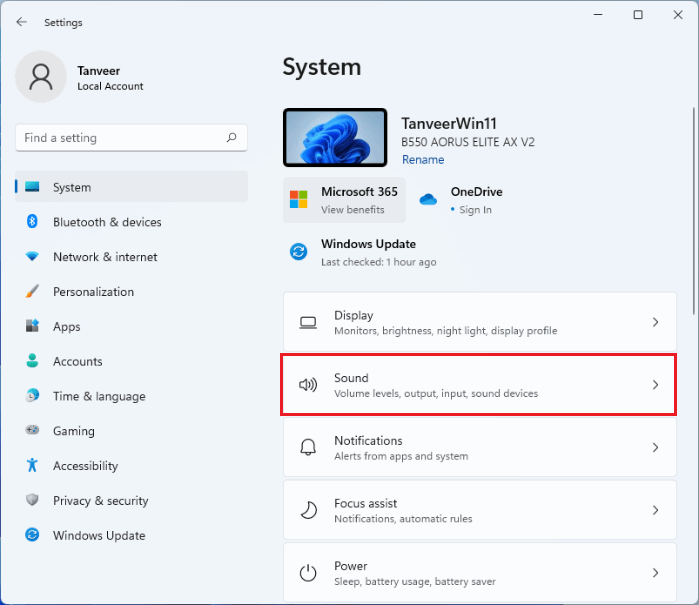This screenshot has height=605, width=699.
Task: Click the Accessibility figure icon
Action: pos(32,465)
